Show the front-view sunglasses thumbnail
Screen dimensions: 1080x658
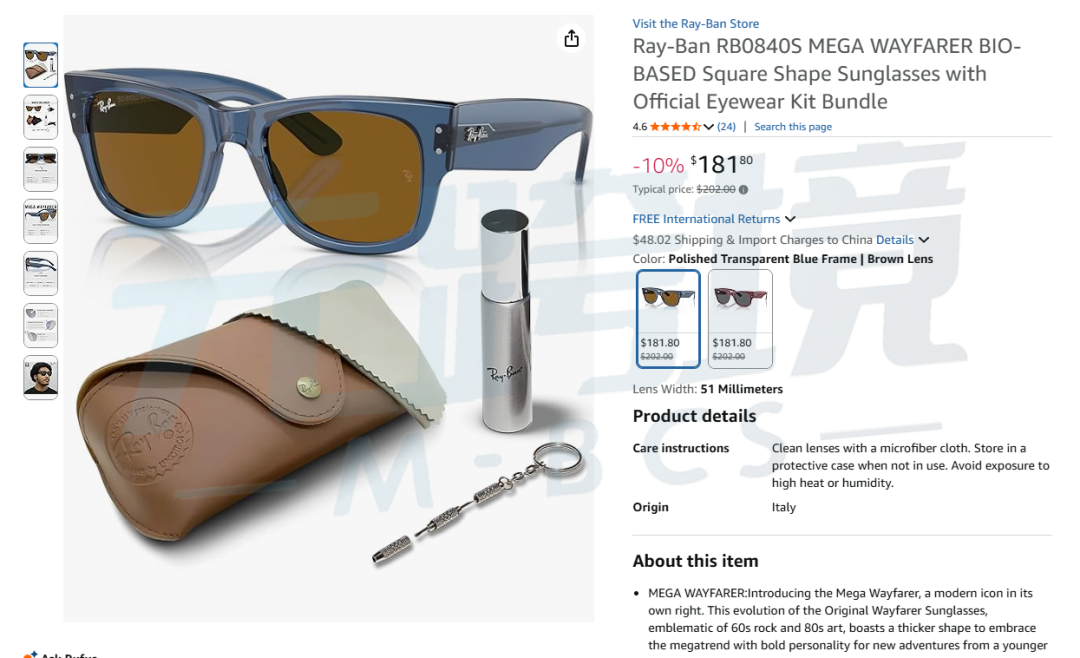click(41, 169)
